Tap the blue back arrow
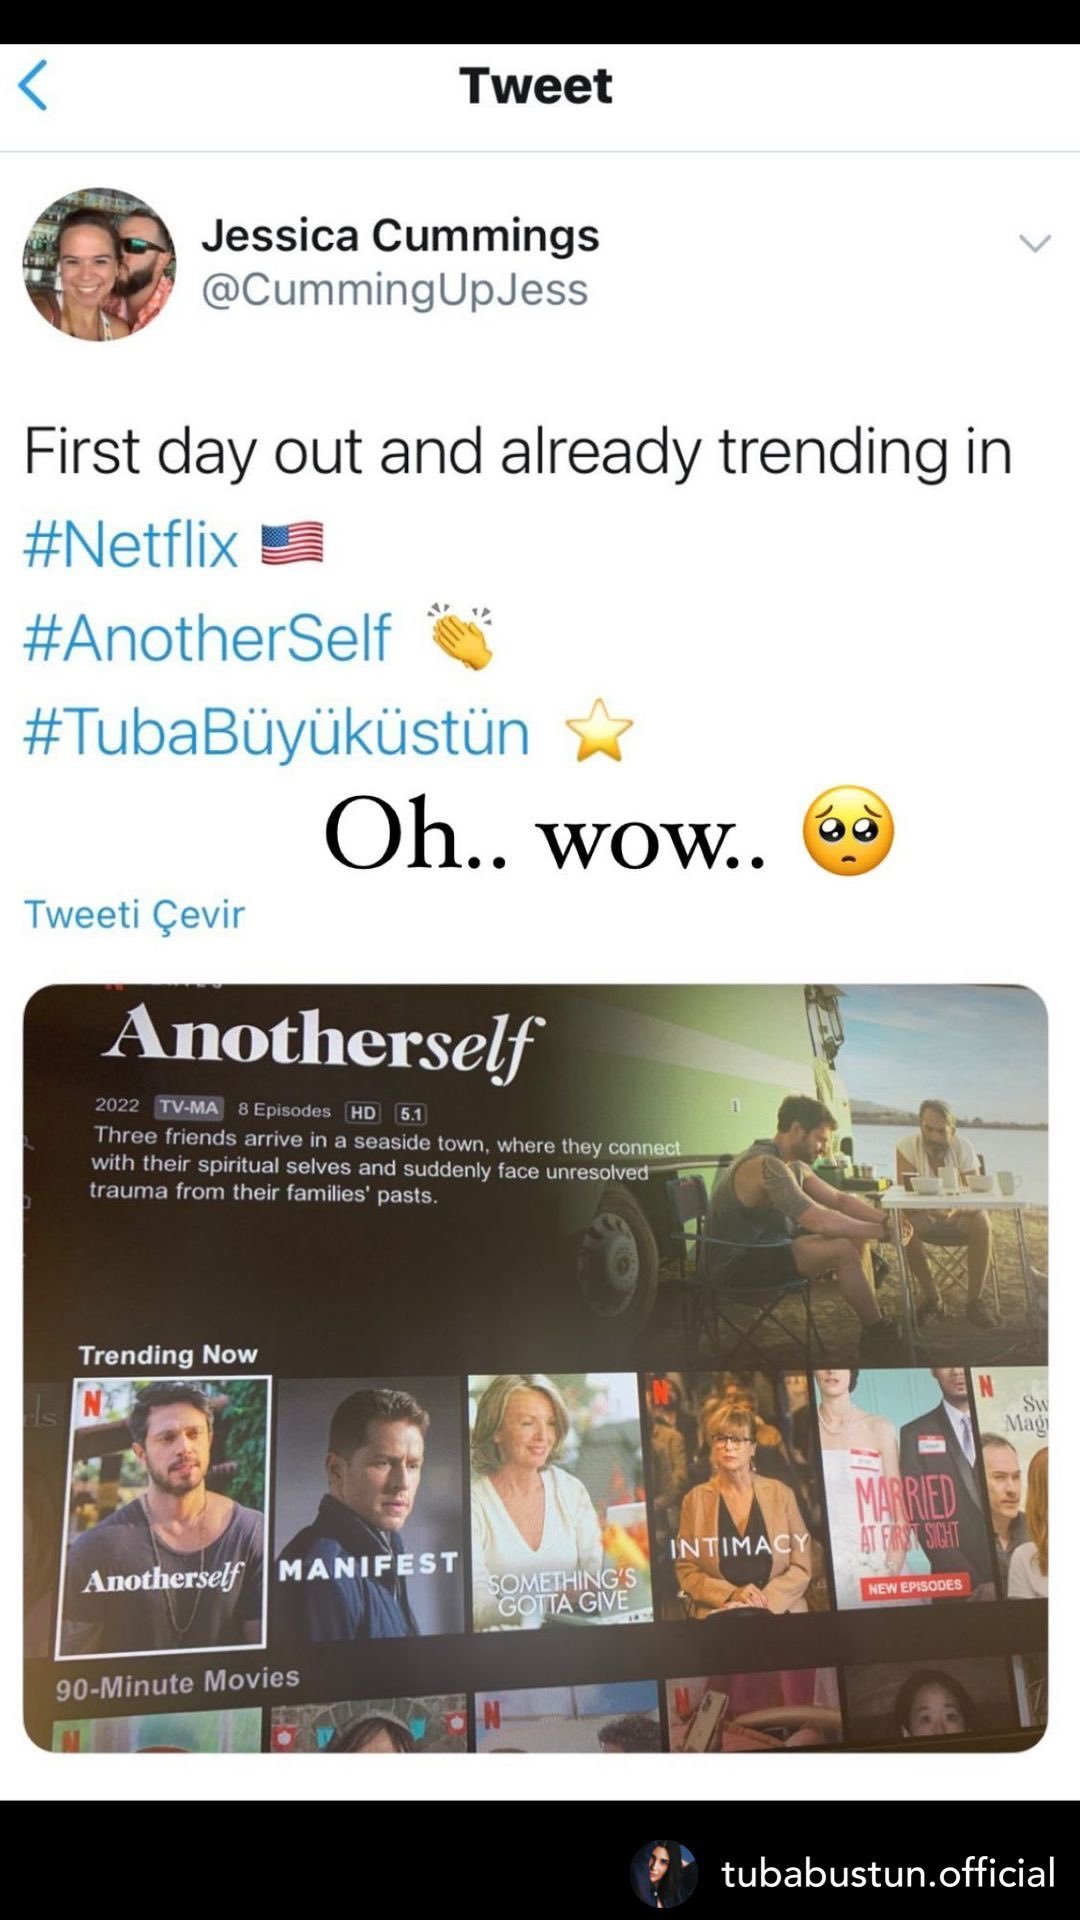 click(x=33, y=85)
